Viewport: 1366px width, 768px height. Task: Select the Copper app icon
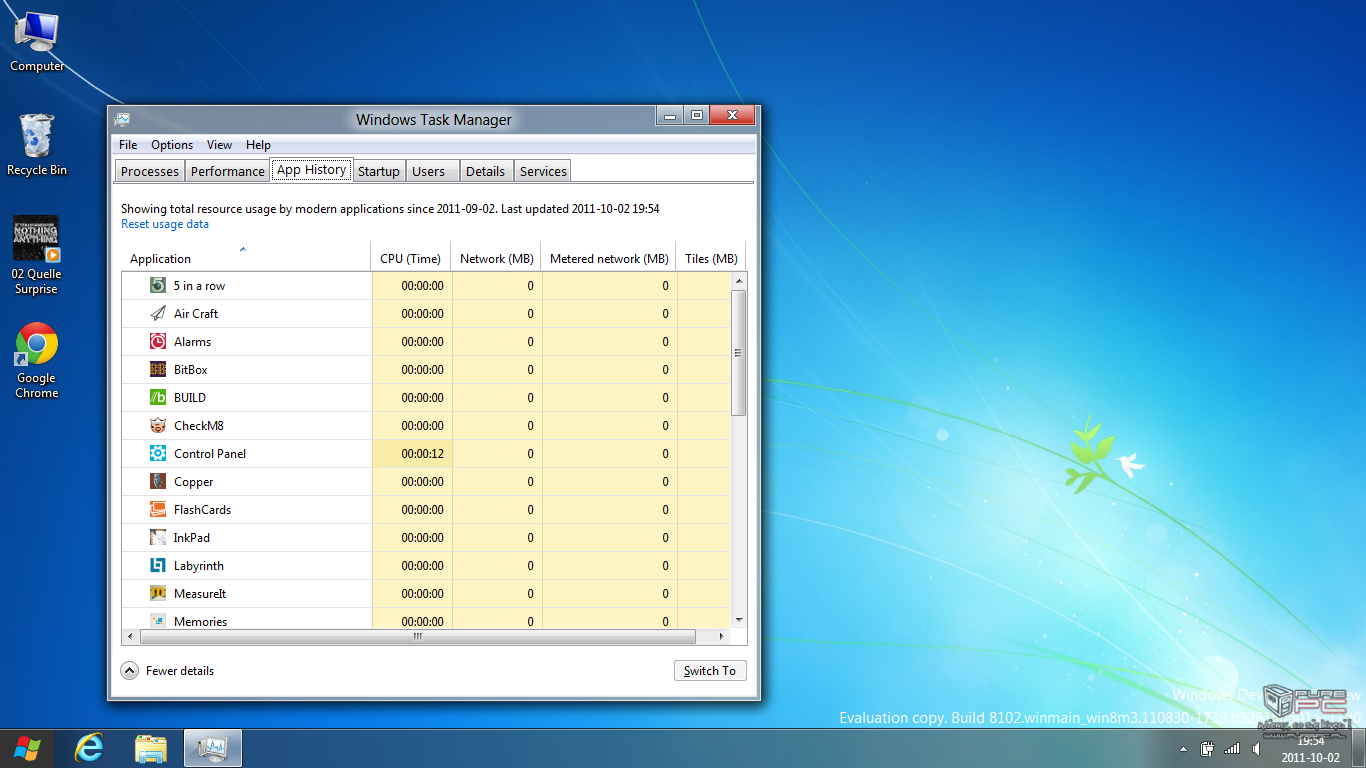point(157,481)
